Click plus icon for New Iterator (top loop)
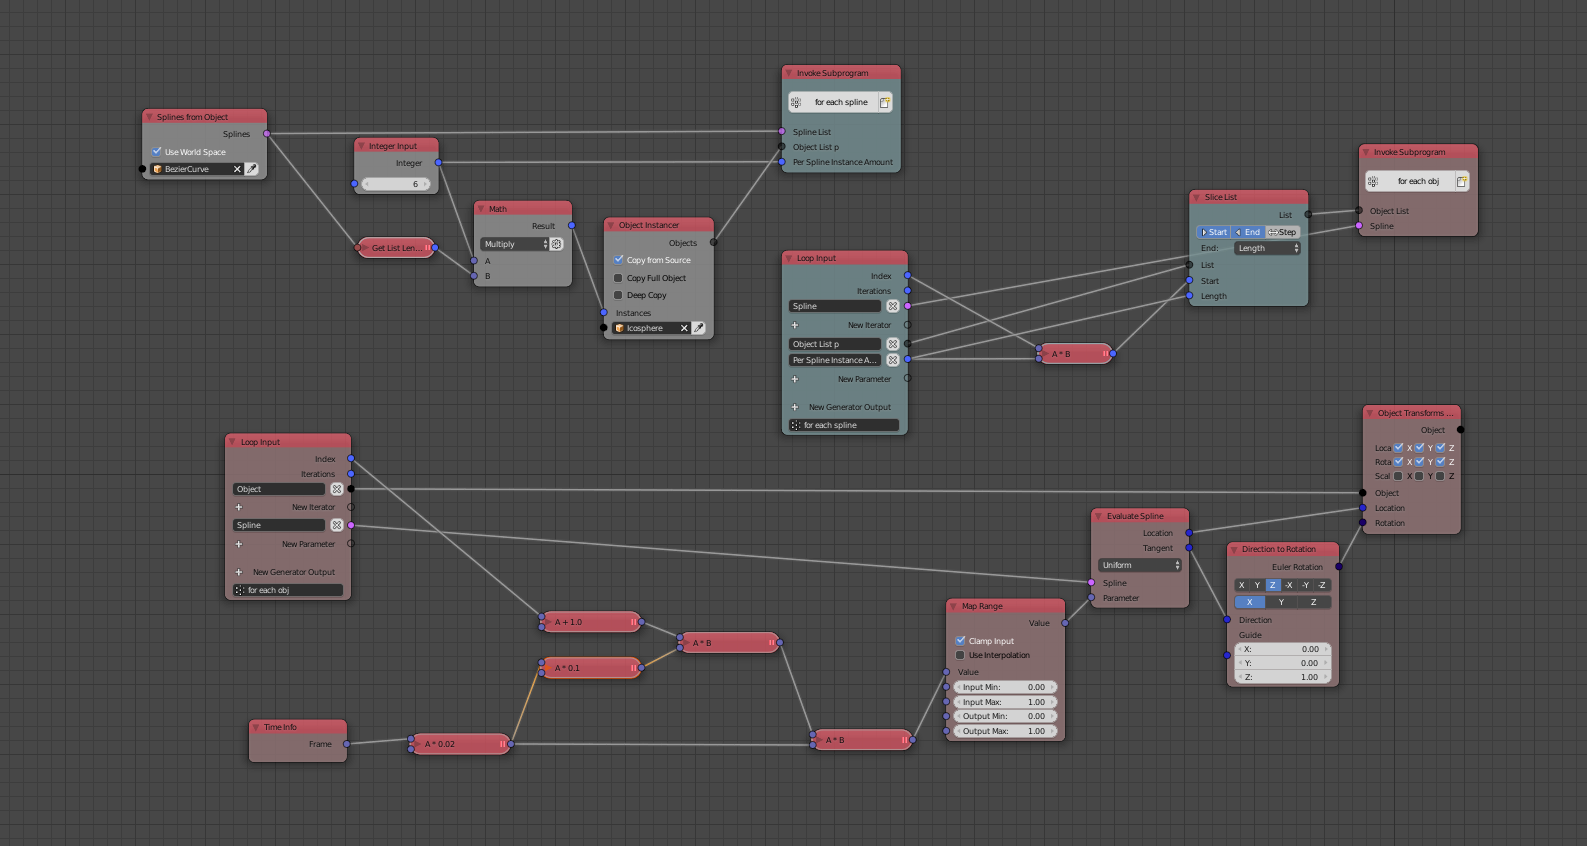 [795, 325]
